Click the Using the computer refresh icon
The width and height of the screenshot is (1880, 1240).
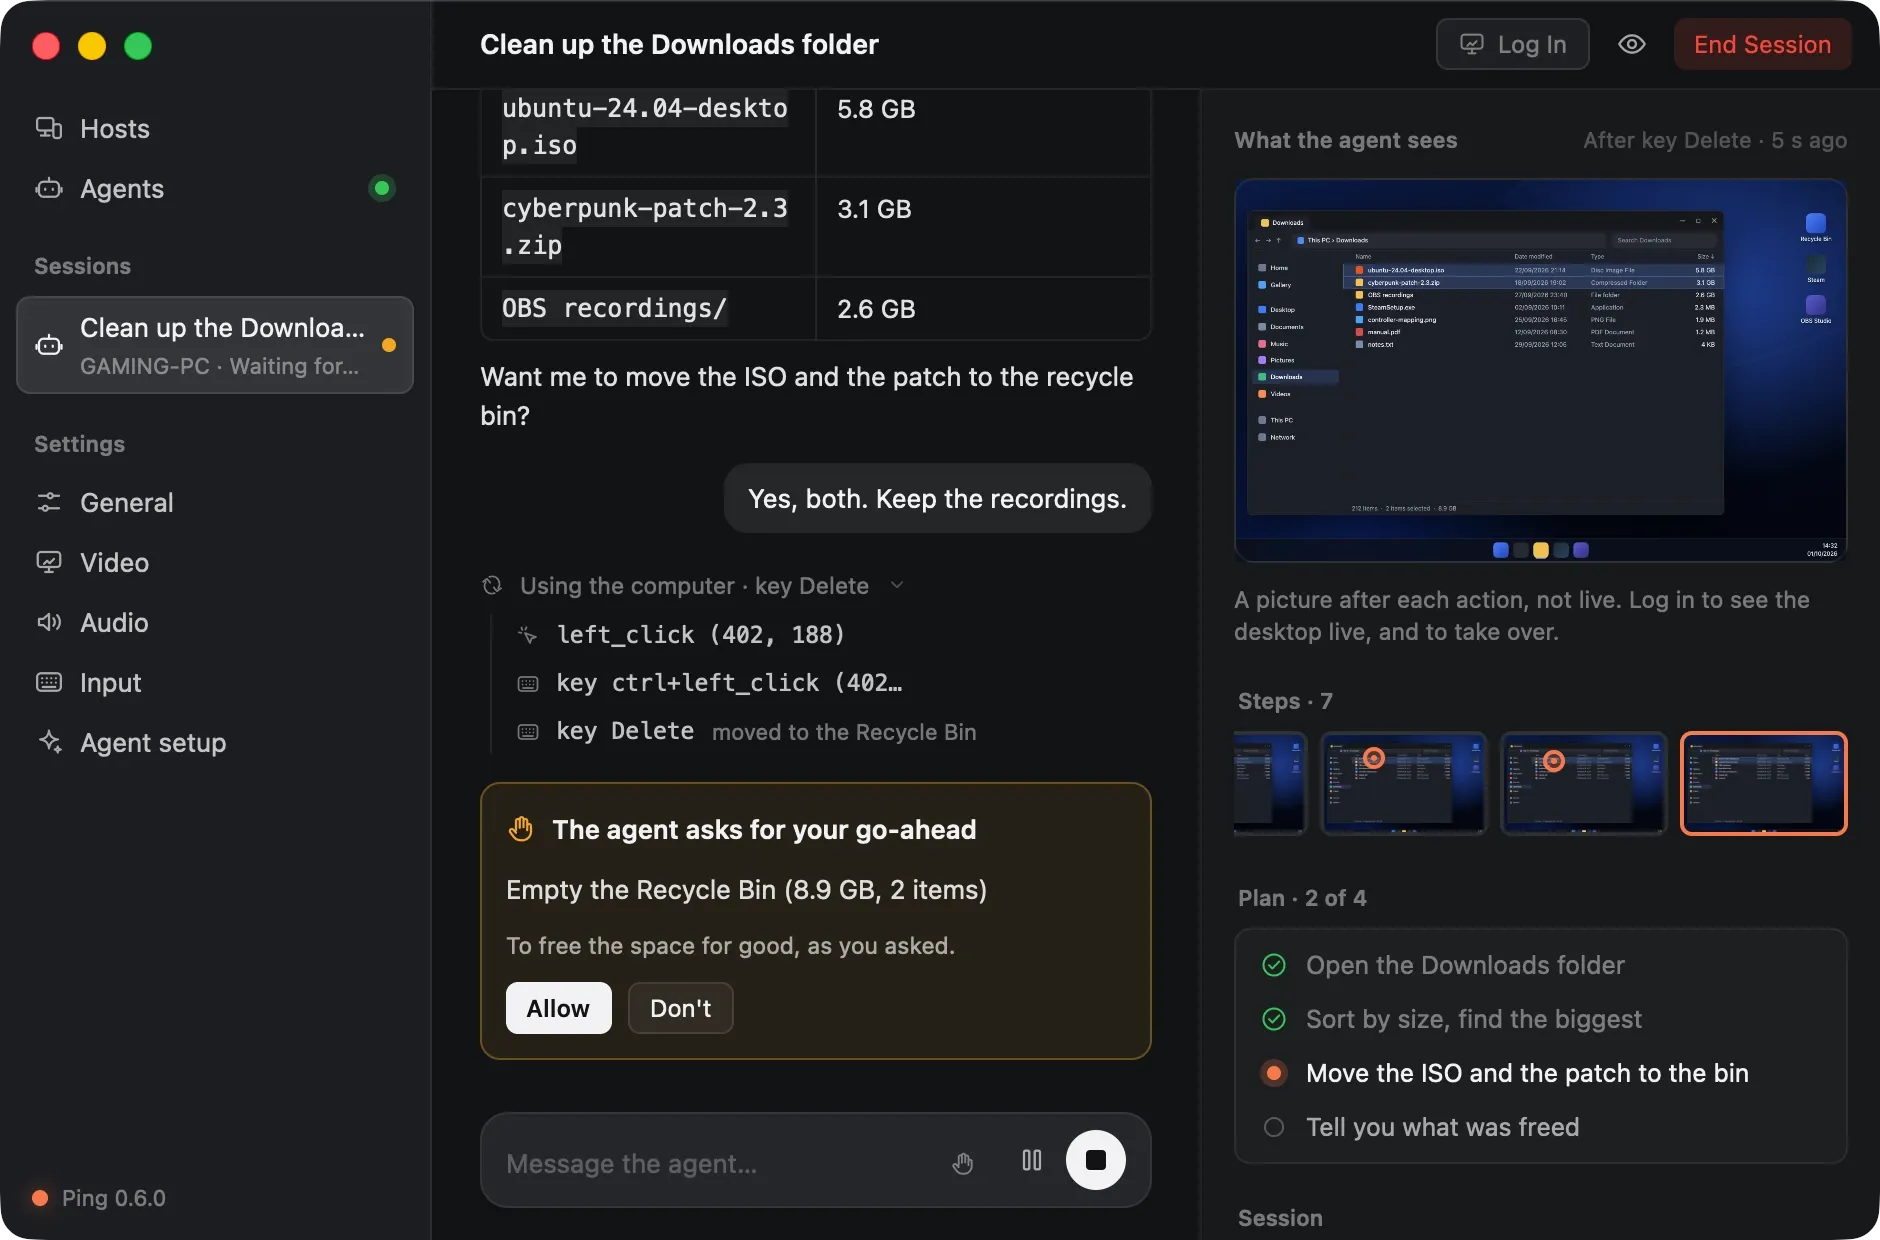(x=492, y=586)
